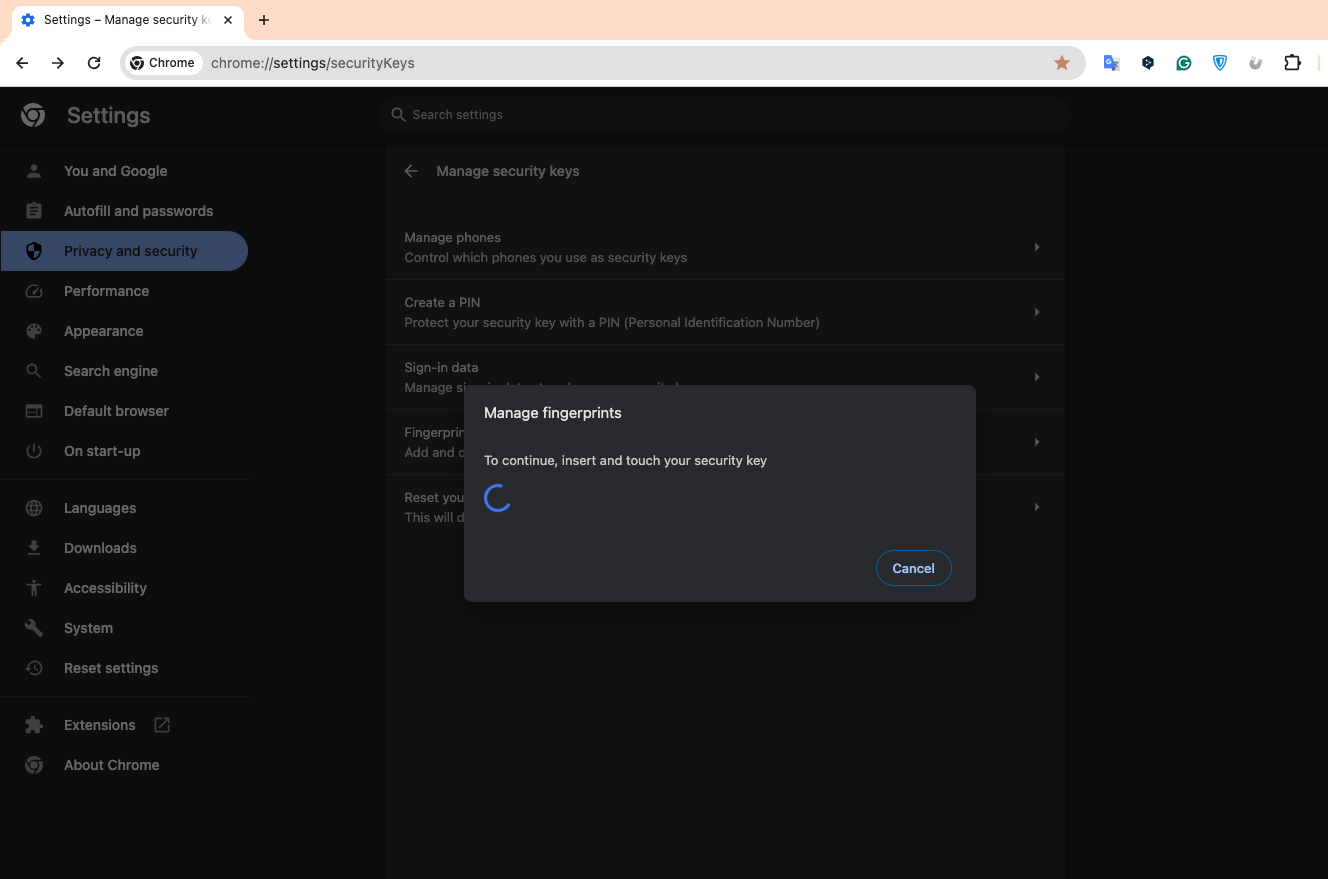Select Appearance in the sidebar
This screenshot has height=879, width=1328.
click(x=103, y=331)
